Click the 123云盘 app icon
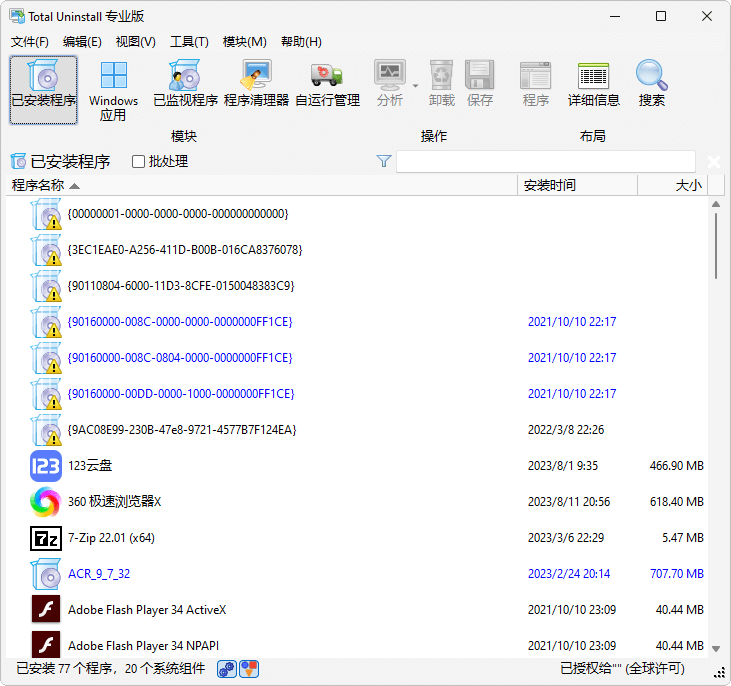731x686 pixels. [46, 466]
